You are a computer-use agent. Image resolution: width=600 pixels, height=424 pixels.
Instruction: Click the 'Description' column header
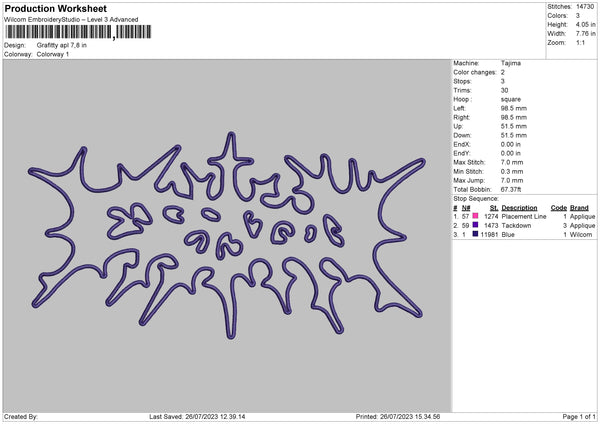[x=519, y=208]
